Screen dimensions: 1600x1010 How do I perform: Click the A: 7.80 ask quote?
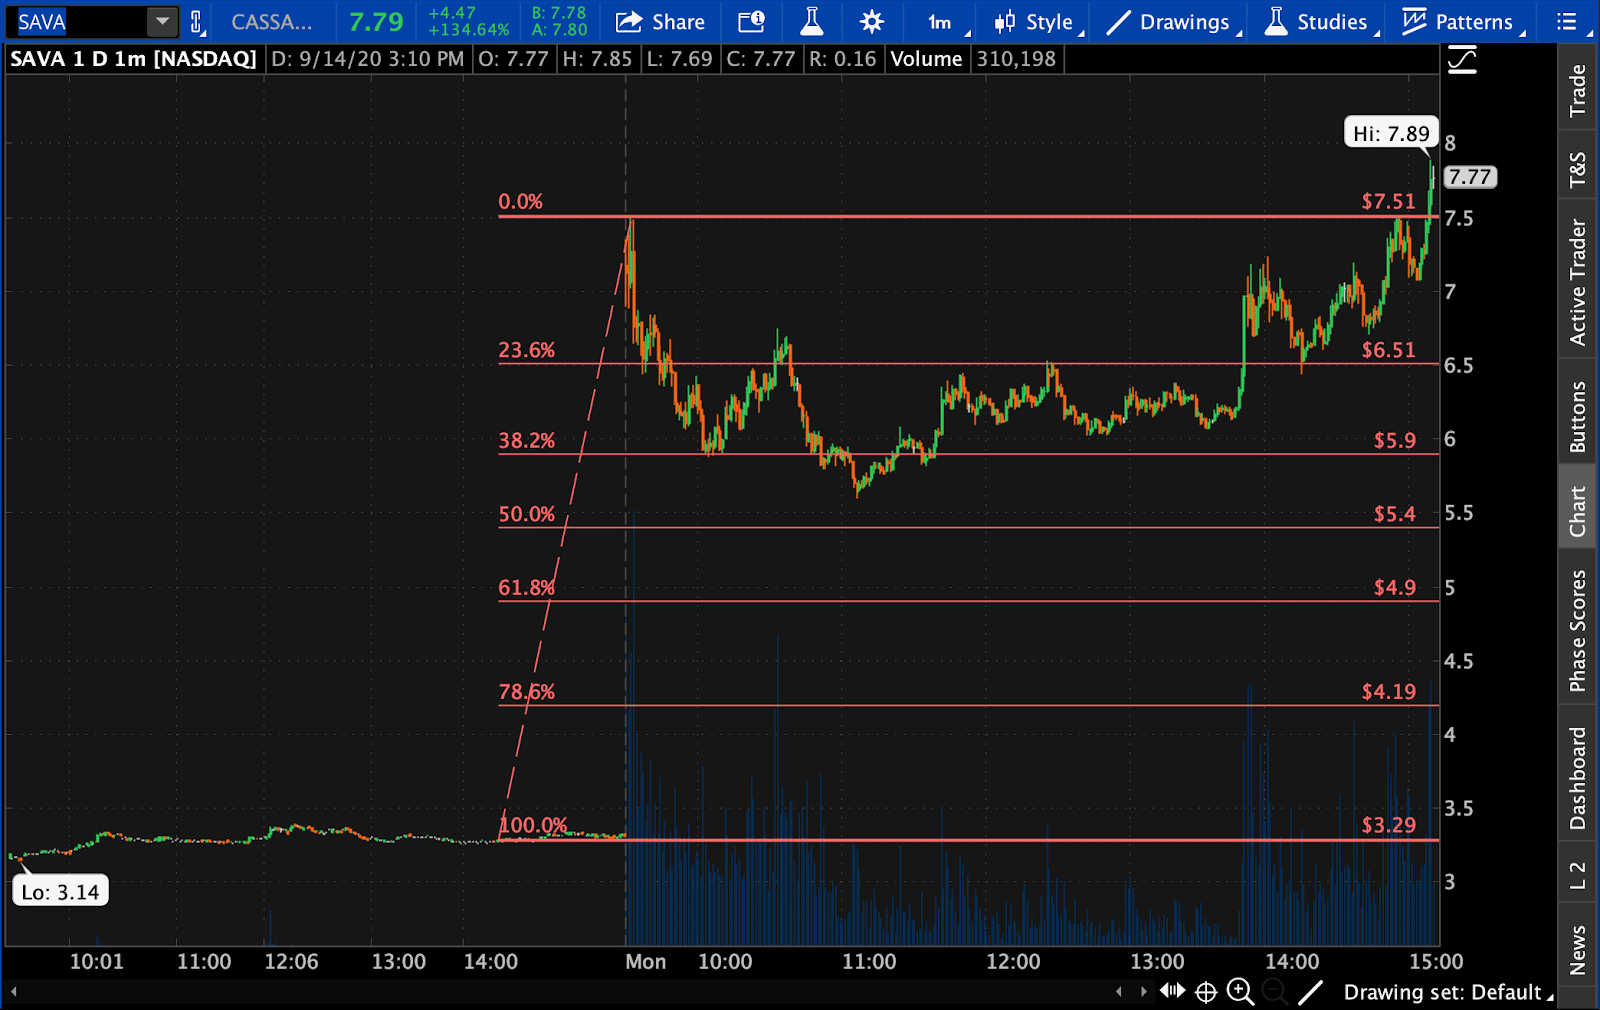[x=559, y=30]
